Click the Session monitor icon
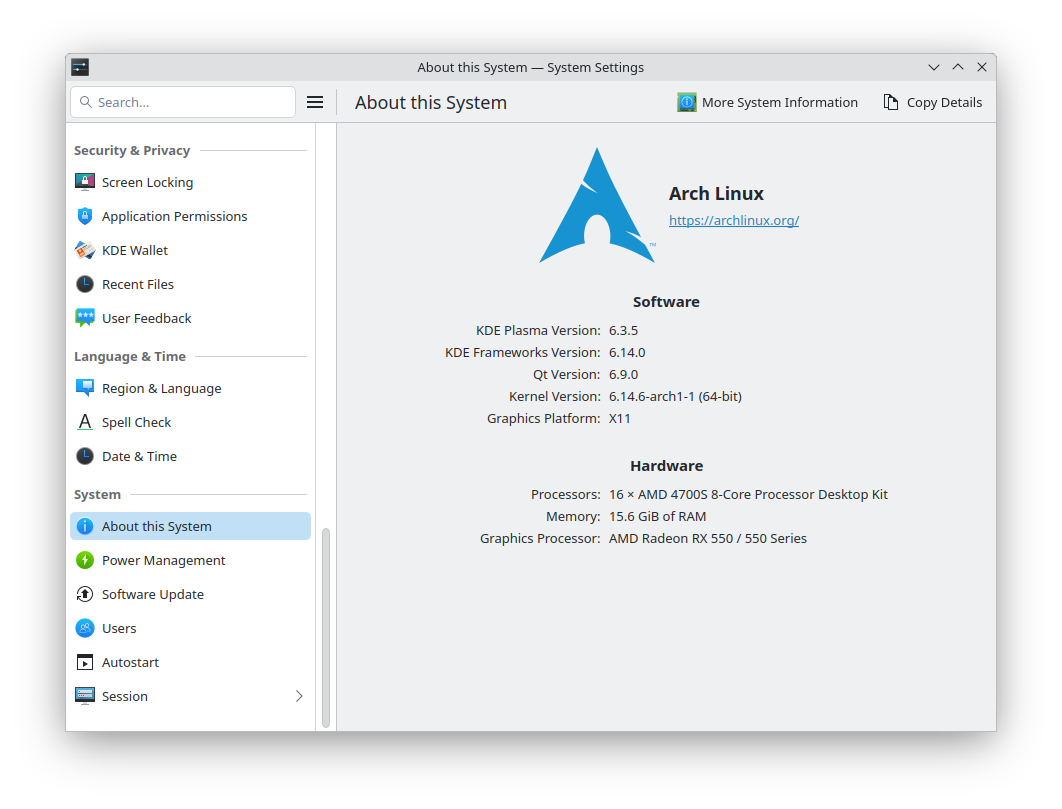The image size is (1062, 809). [x=85, y=696]
